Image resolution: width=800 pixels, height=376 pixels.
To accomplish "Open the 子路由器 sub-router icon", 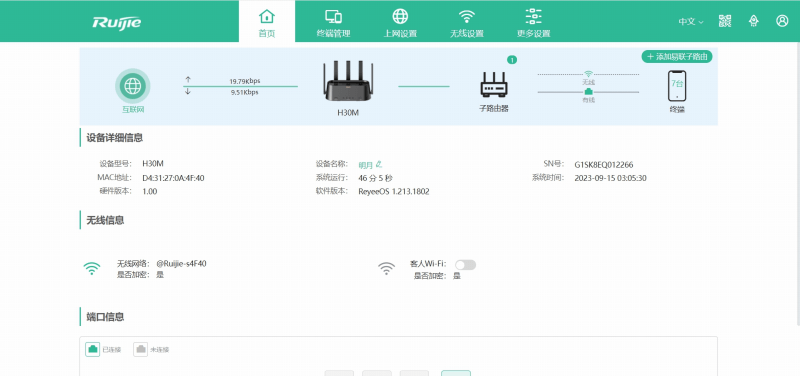I will 493,85.
